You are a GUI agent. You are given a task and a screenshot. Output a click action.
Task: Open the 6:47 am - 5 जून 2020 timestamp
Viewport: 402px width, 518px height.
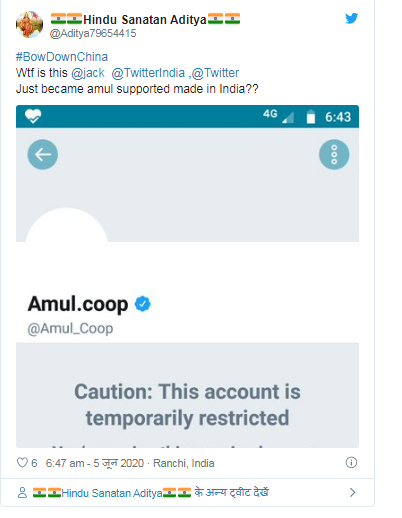click(95, 463)
